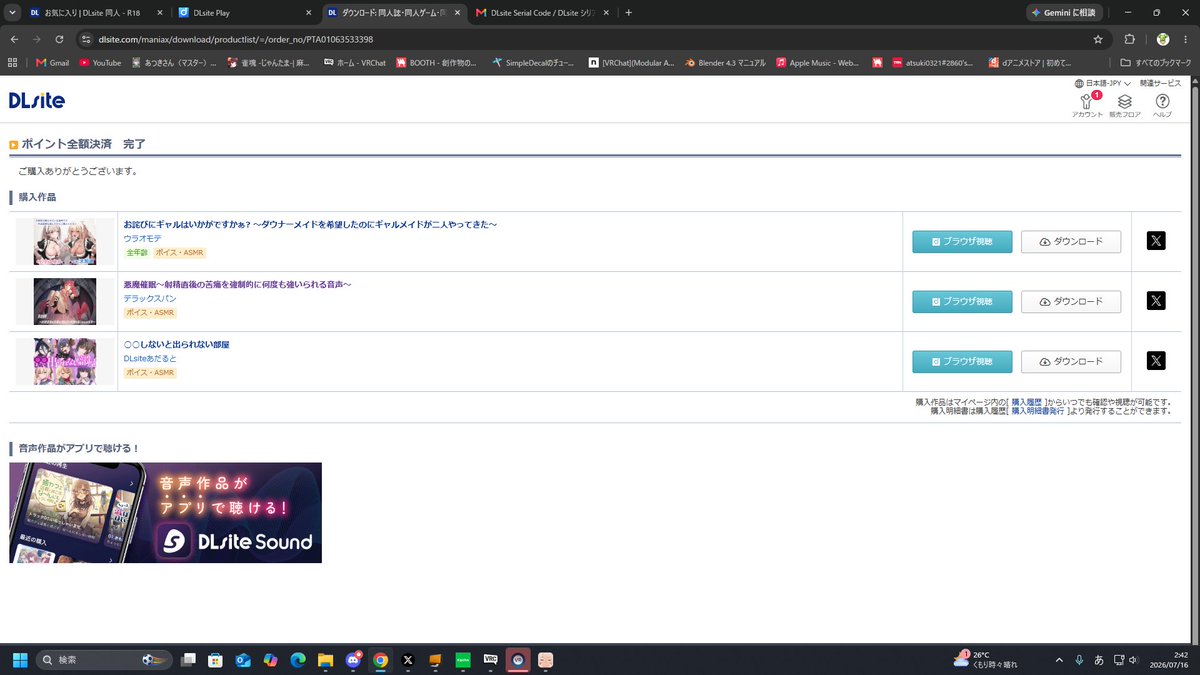Viewport: 1200px width, 675px height.
Task: Download the ウラオモテ work
Action: click(1071, 242)
